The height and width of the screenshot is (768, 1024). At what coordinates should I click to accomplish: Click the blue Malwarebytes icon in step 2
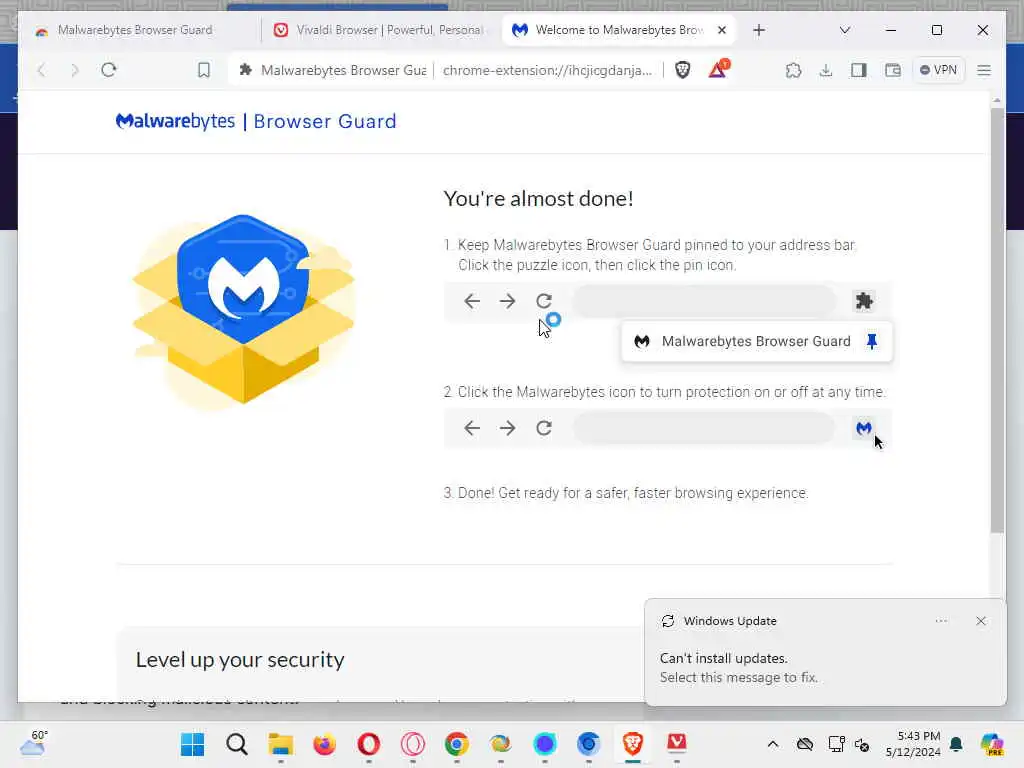(863, 428)
